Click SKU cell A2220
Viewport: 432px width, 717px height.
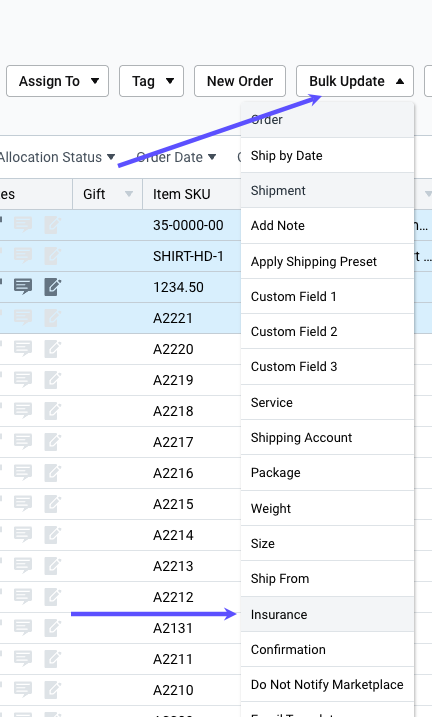tap(173, 349)
